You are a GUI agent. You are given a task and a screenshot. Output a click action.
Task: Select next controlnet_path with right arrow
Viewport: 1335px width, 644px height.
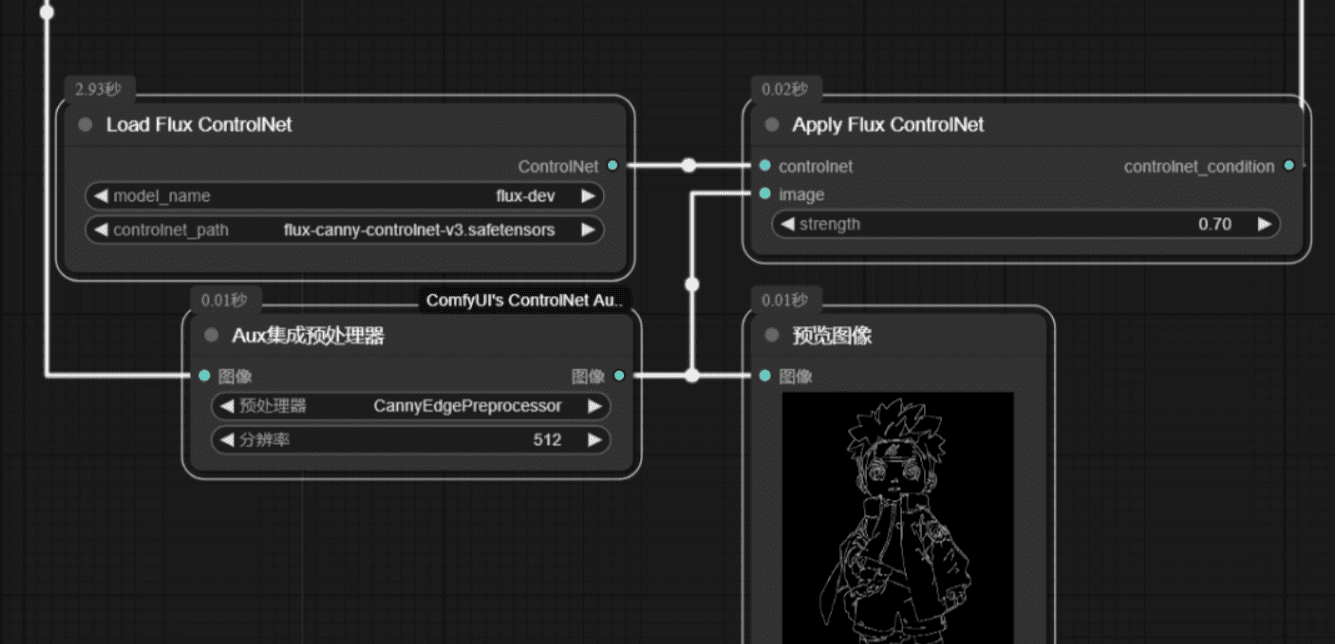click(589, 230)
